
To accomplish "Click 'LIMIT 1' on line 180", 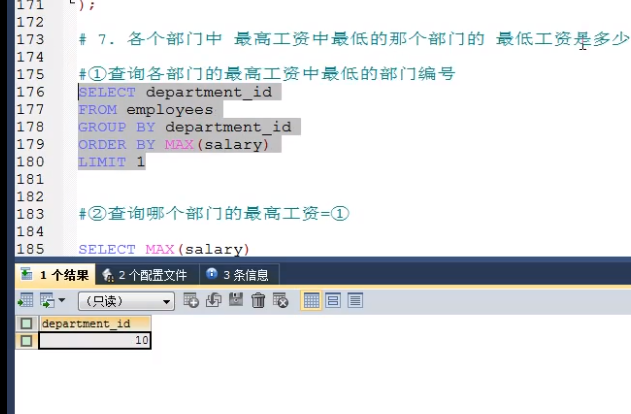I will [x=111, y=162].
